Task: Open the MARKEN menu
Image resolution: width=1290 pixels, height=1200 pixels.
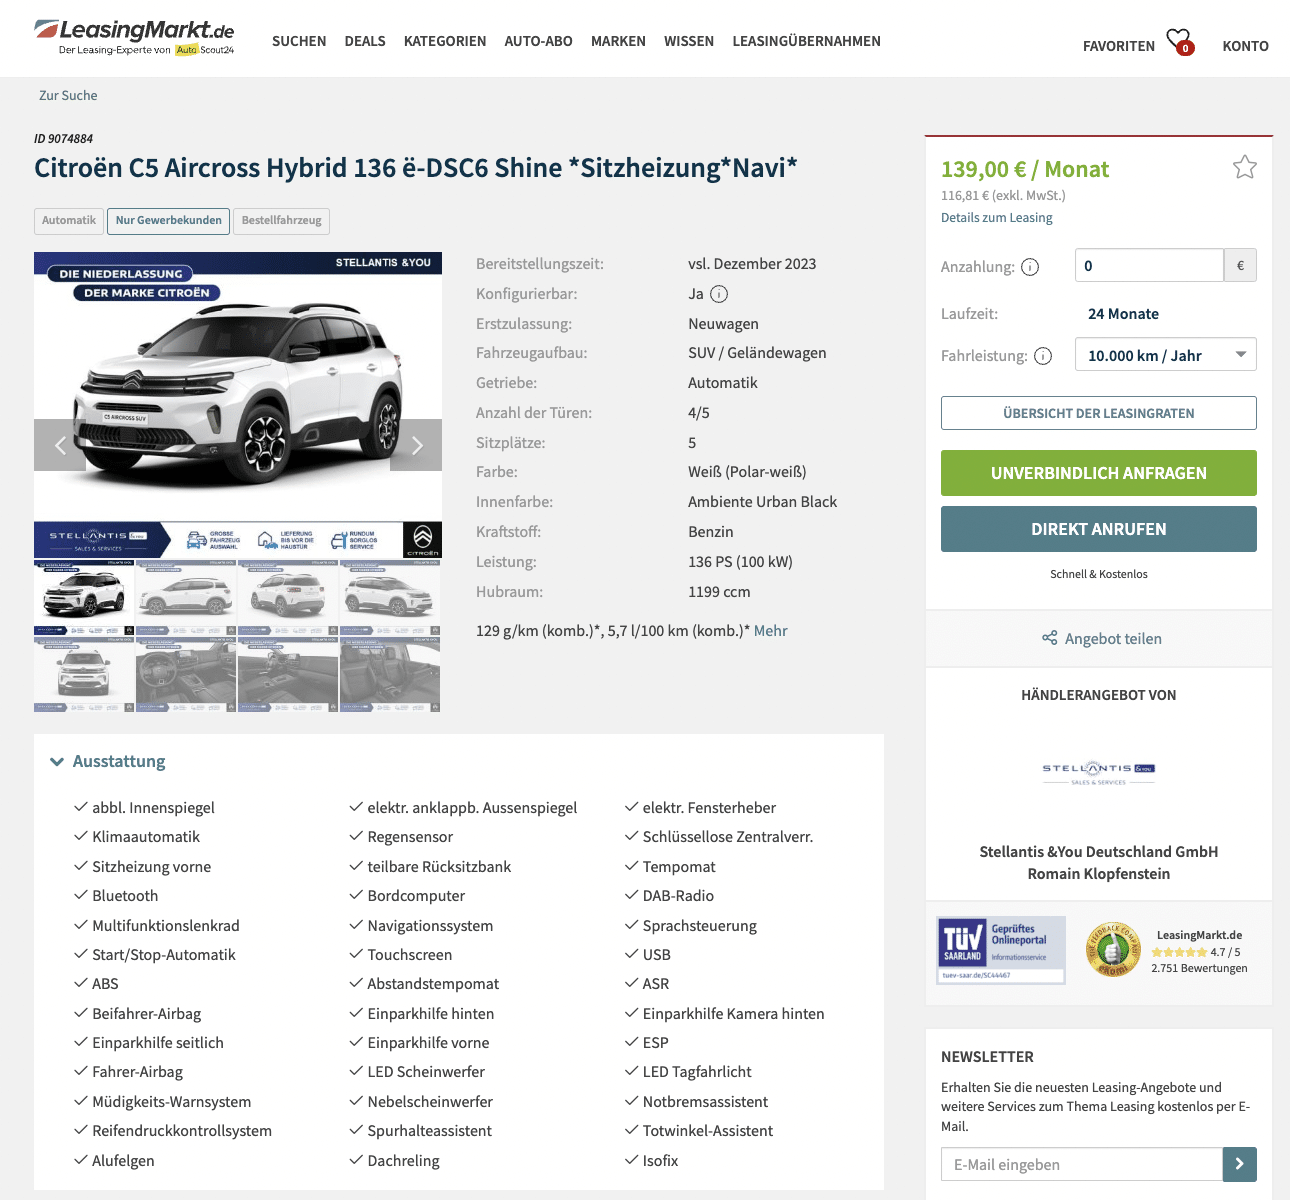Action: (x=618, y=41)
